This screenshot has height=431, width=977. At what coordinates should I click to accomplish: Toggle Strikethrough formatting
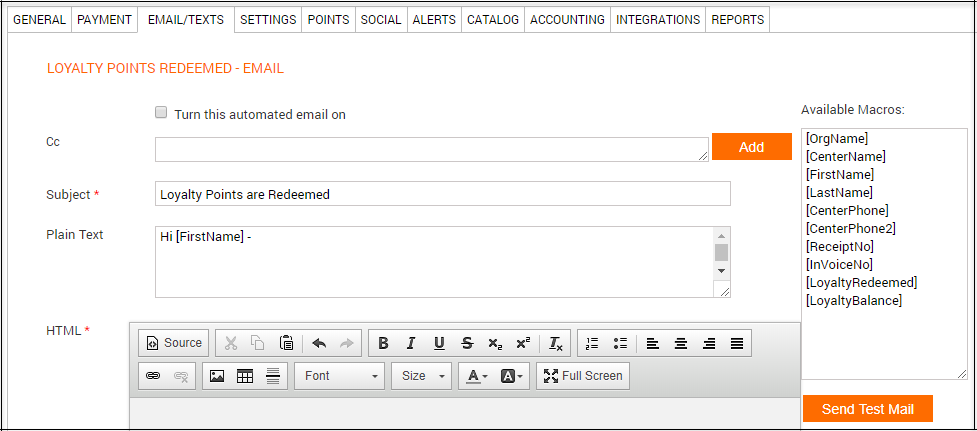[x=467, y=343]
